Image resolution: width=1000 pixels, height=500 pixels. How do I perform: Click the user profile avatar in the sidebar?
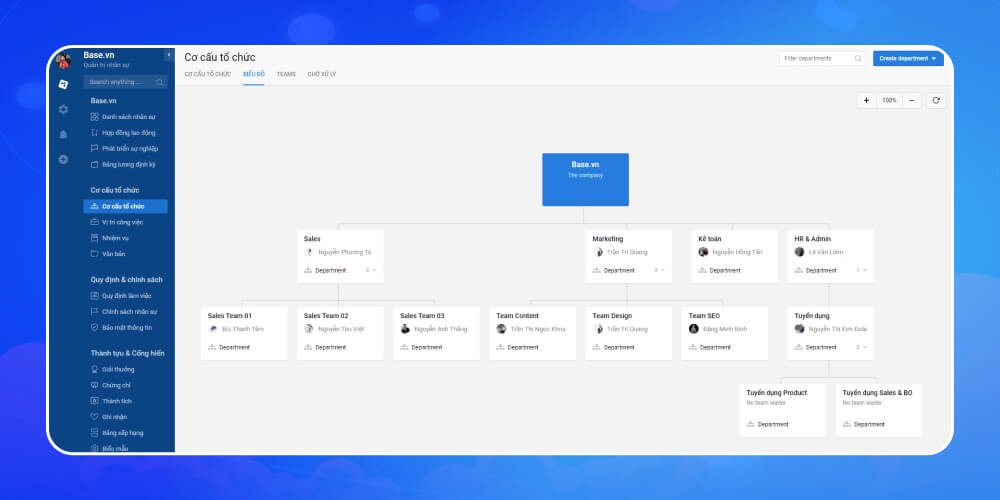click(x=63, y=61)
